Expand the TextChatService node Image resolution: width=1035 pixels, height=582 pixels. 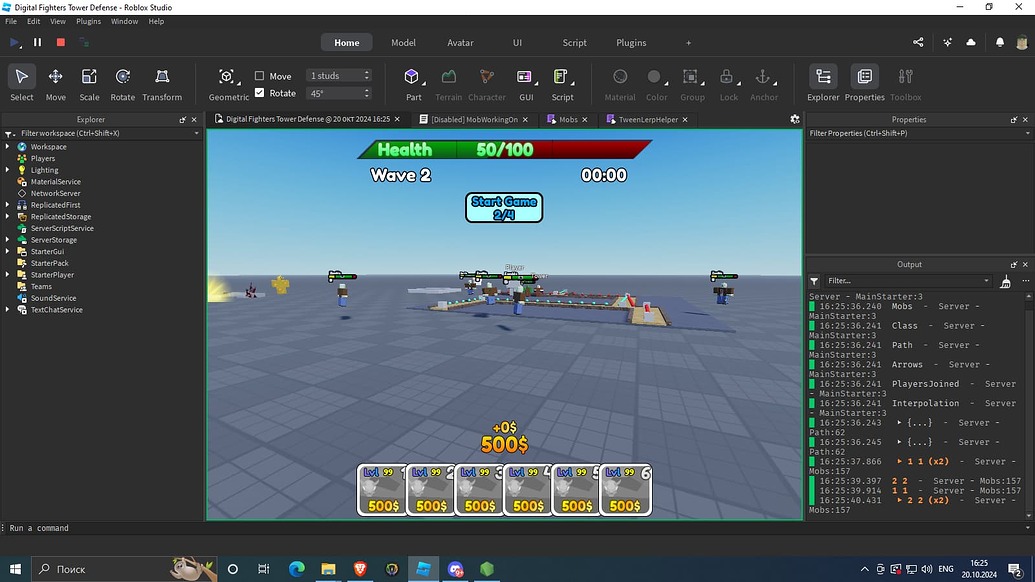(7, 309)
